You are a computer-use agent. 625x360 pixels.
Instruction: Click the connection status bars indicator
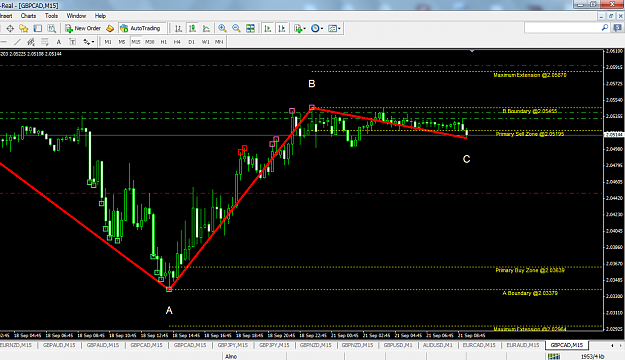(554, 356)
